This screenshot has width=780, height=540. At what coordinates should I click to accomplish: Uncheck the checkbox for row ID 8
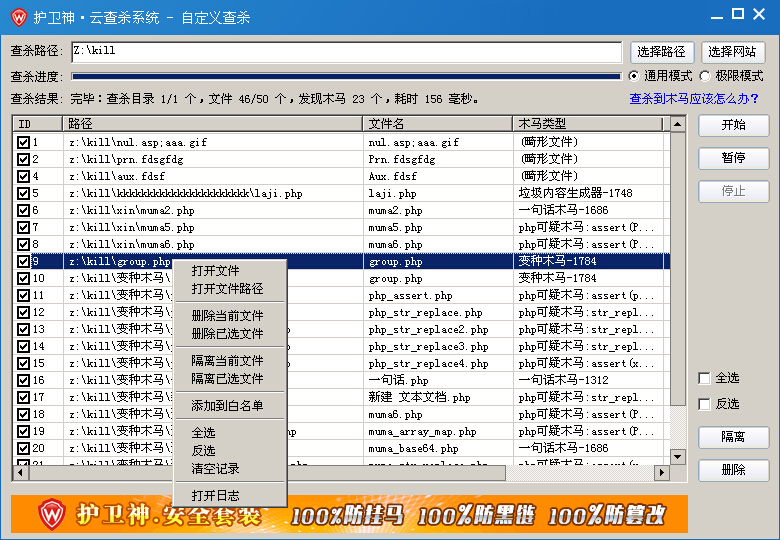23,244
